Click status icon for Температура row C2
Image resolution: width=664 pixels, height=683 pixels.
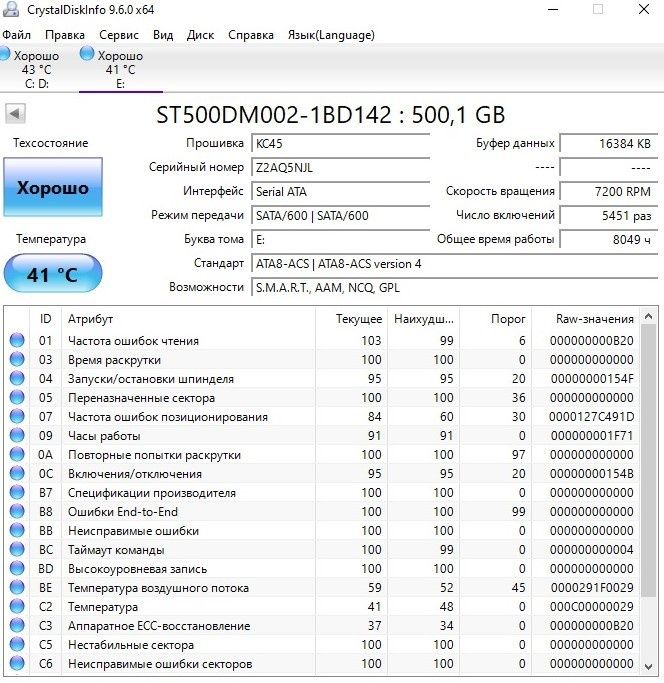click(17, 606)
